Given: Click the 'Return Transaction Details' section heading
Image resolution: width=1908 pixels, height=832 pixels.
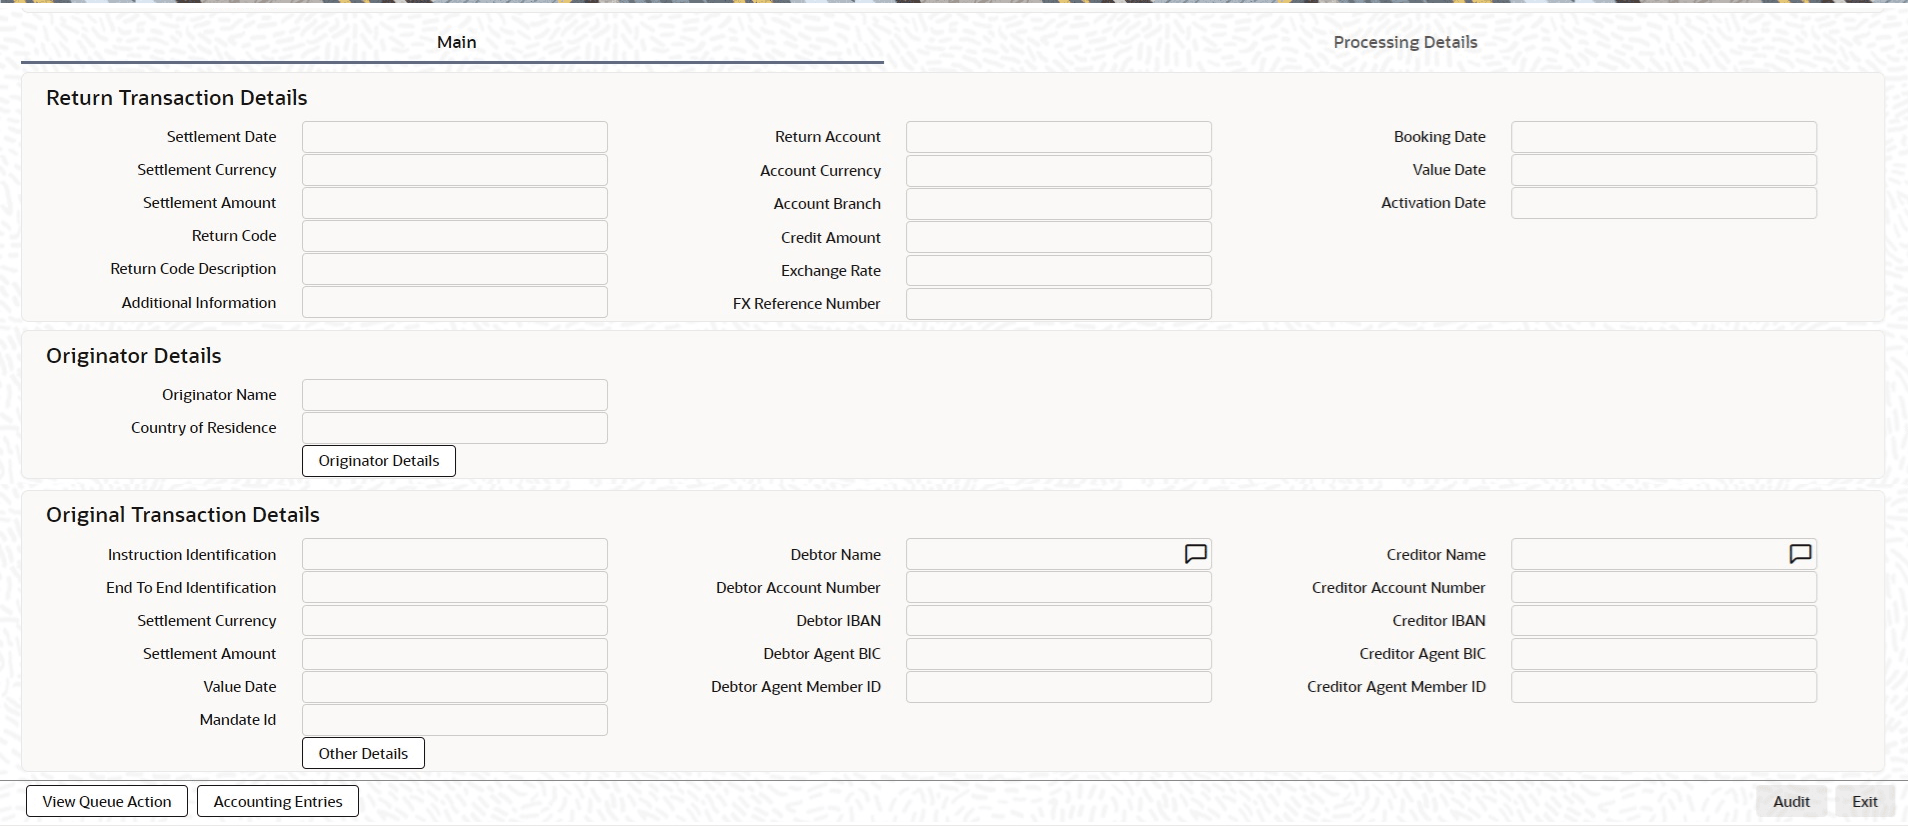Looking at the screenshot, I should [177, 98].
